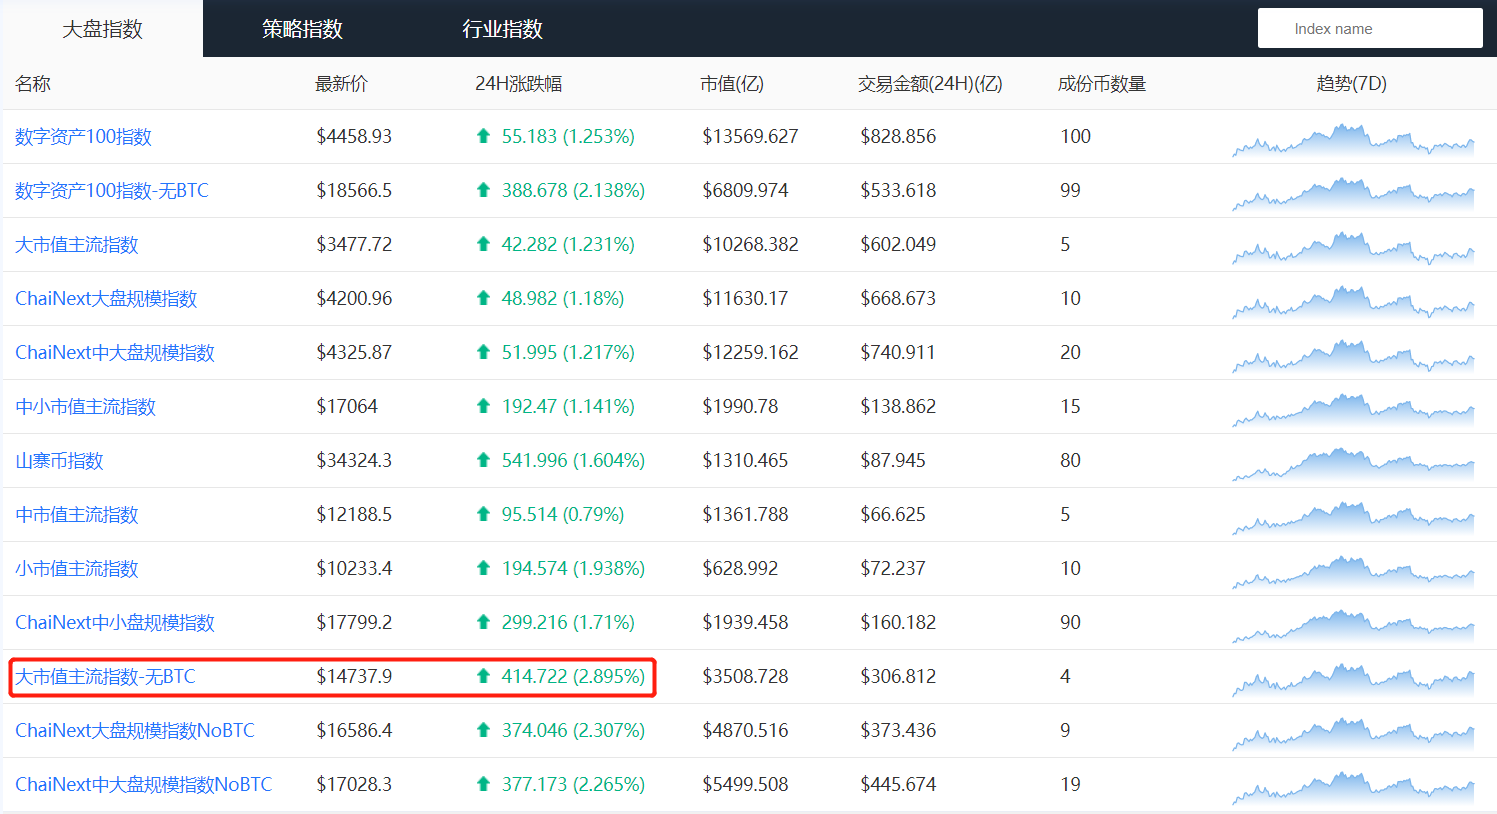Screen dimensions: 1497x814
Task: Click the 最新价 column header
Action: point(341,84)
